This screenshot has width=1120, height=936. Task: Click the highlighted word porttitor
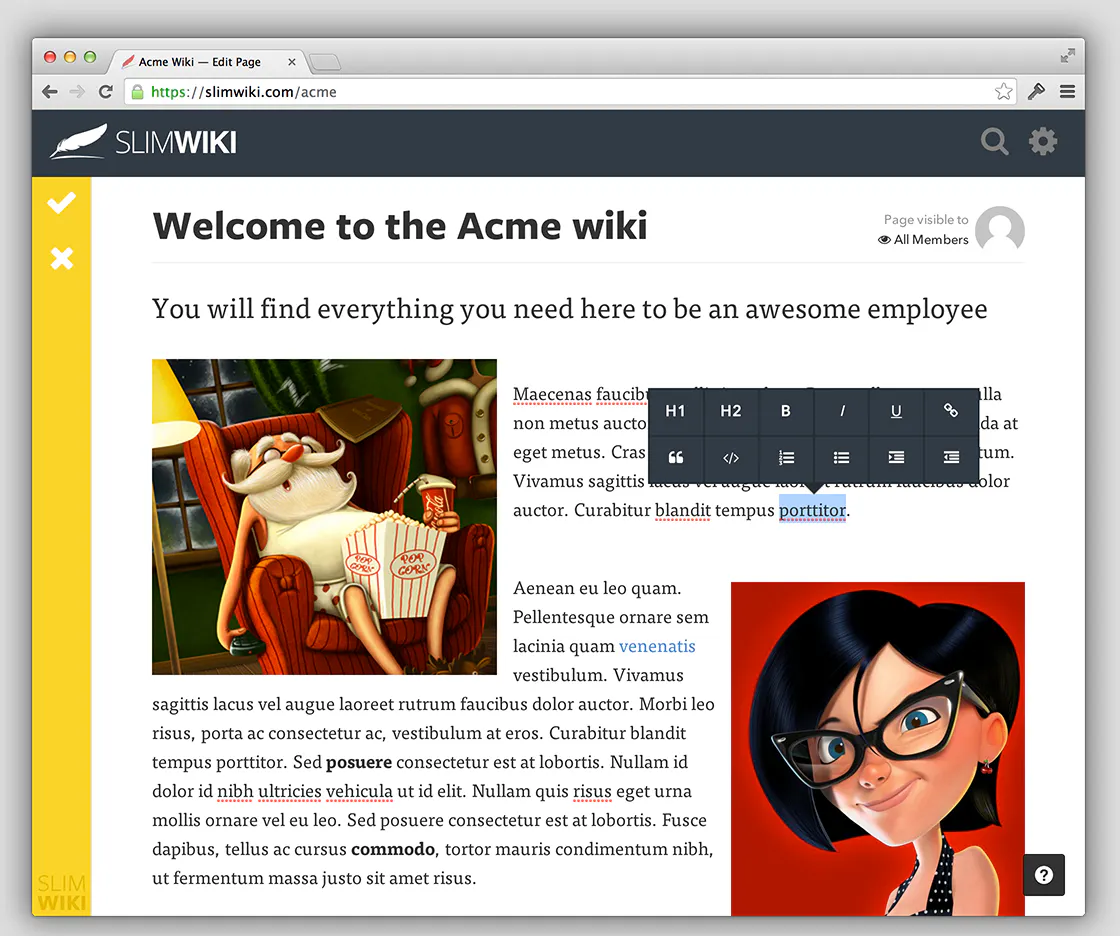(812, 510)
